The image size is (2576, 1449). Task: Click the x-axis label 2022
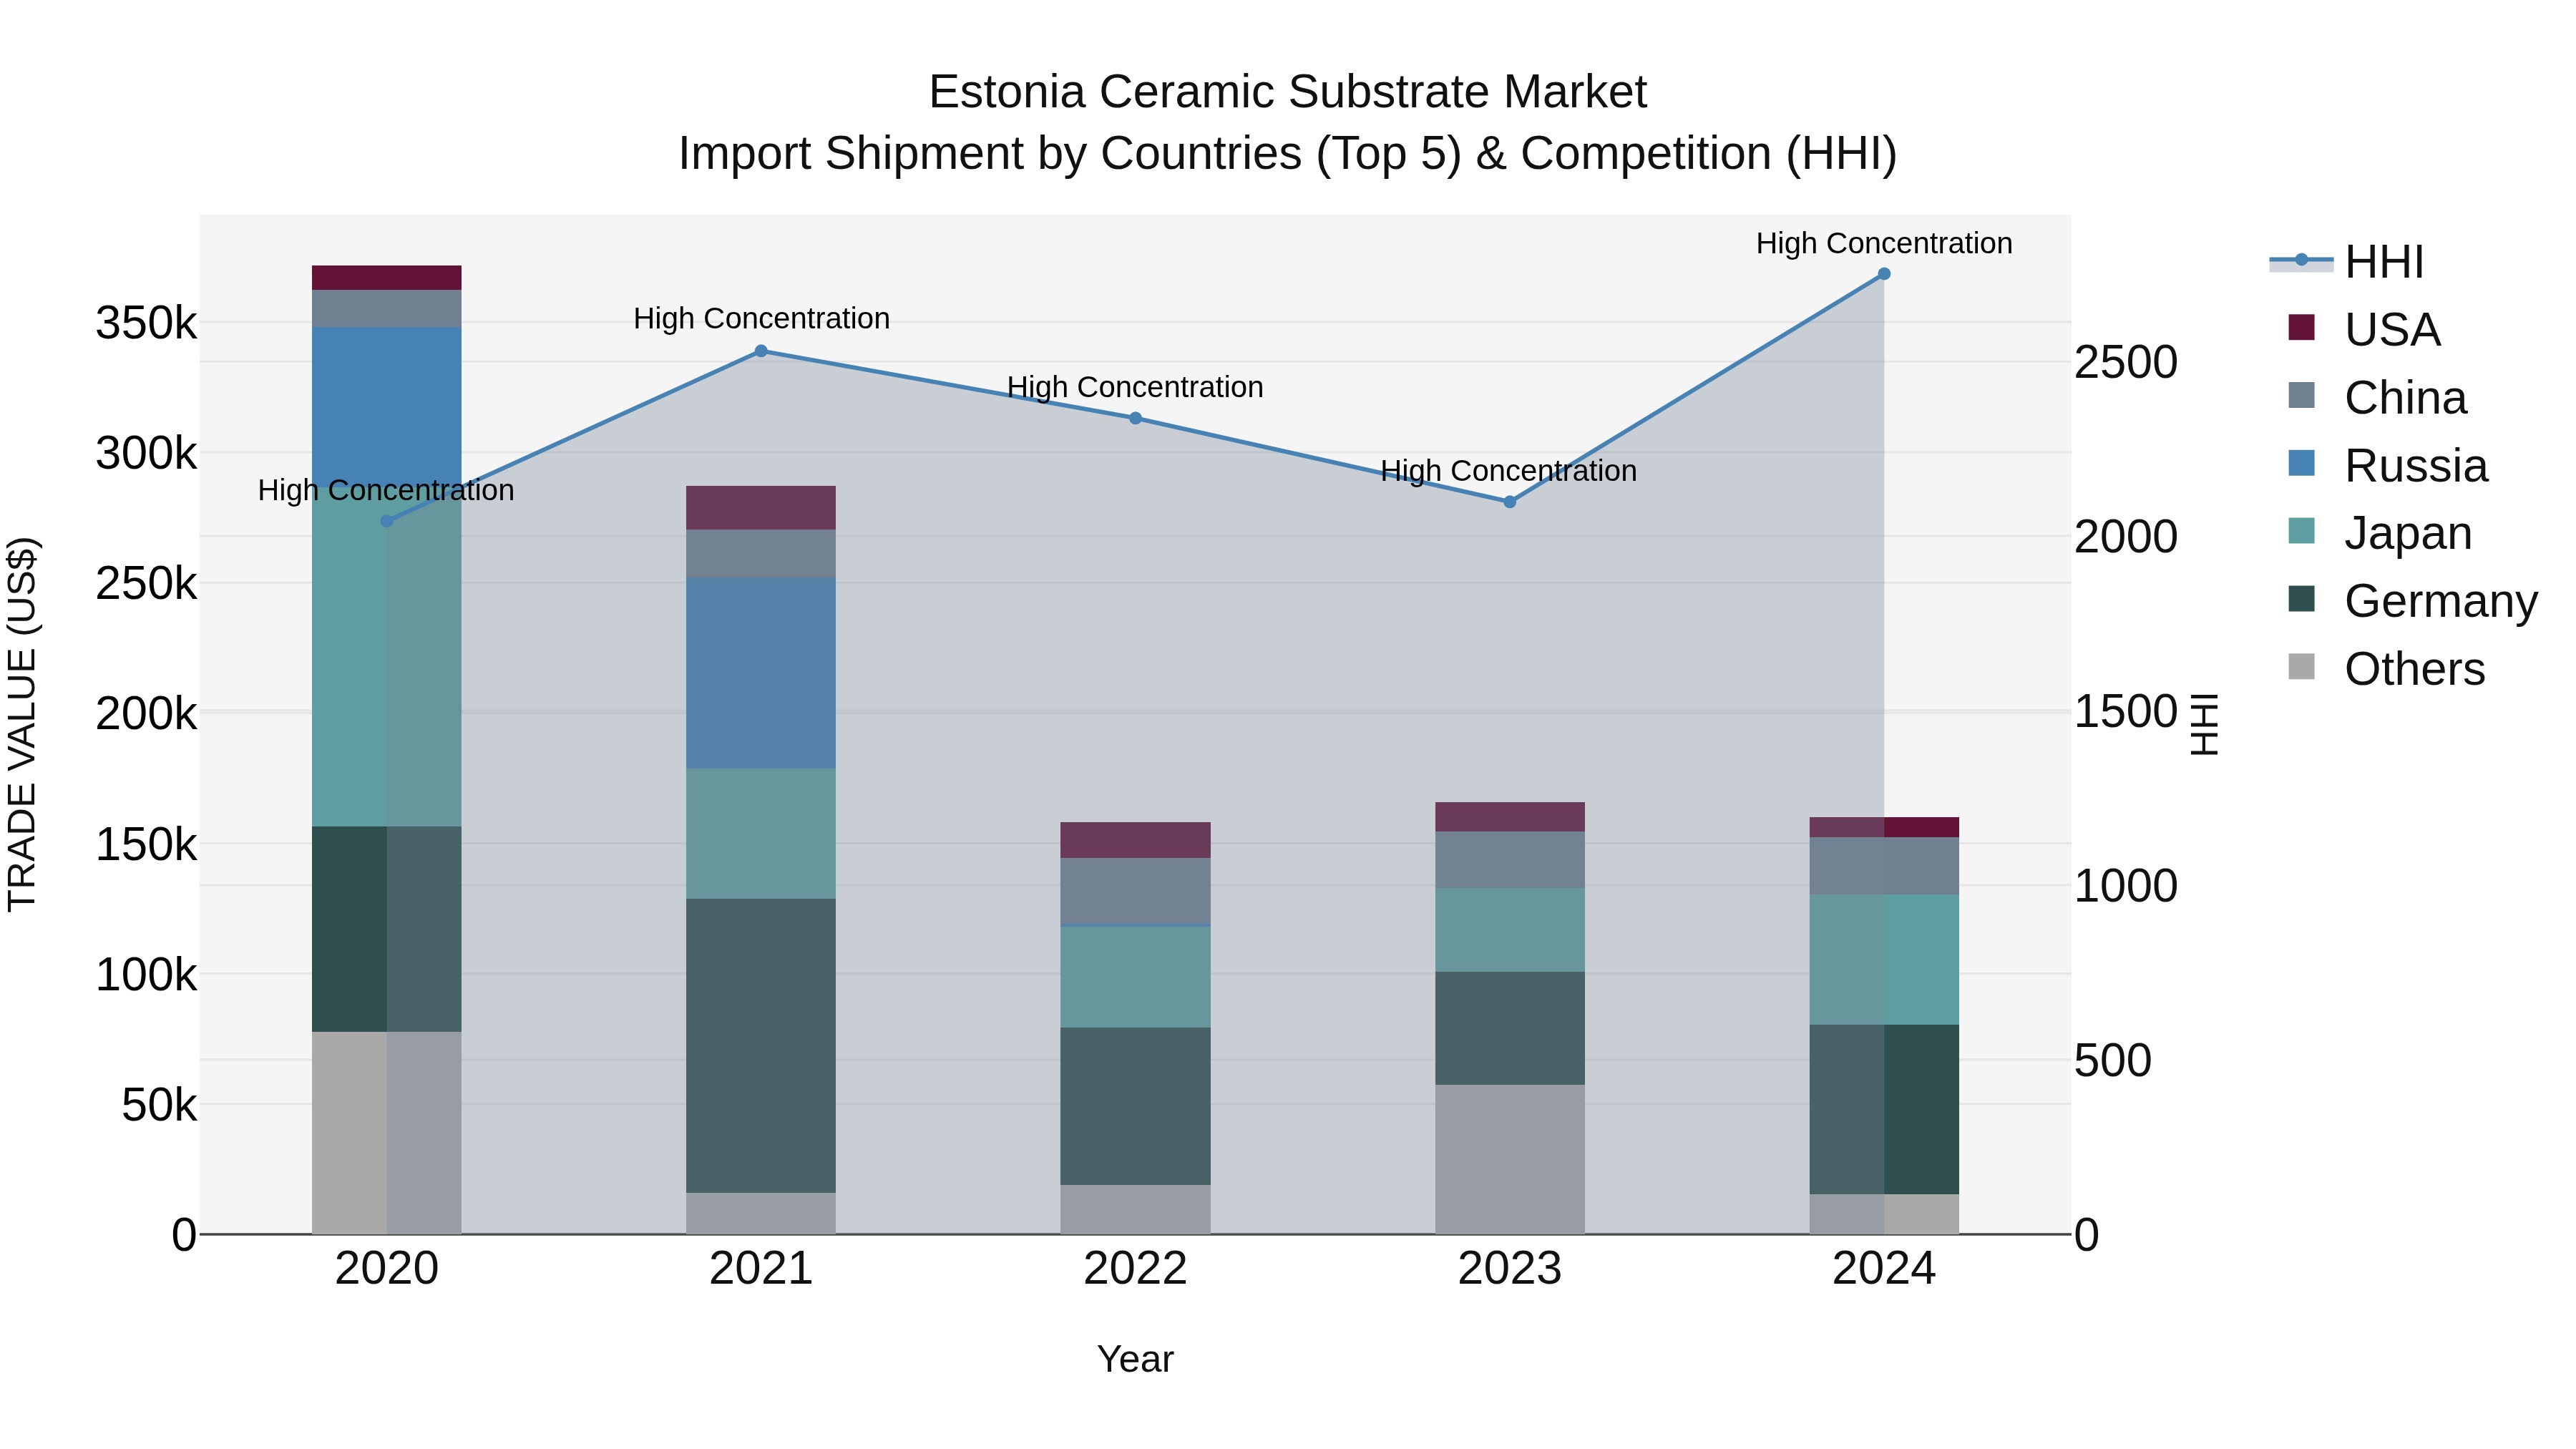coord(1136,1269)
